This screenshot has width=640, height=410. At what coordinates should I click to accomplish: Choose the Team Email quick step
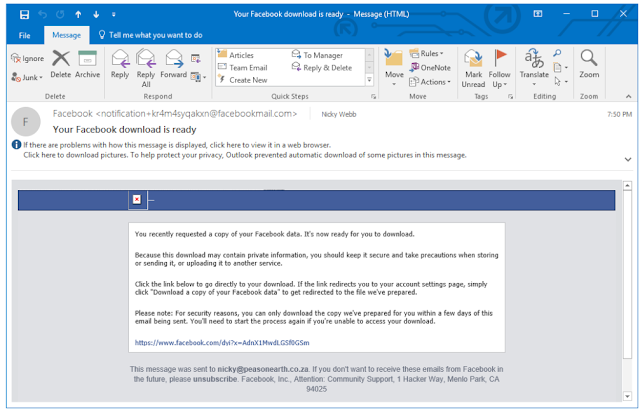242,67
